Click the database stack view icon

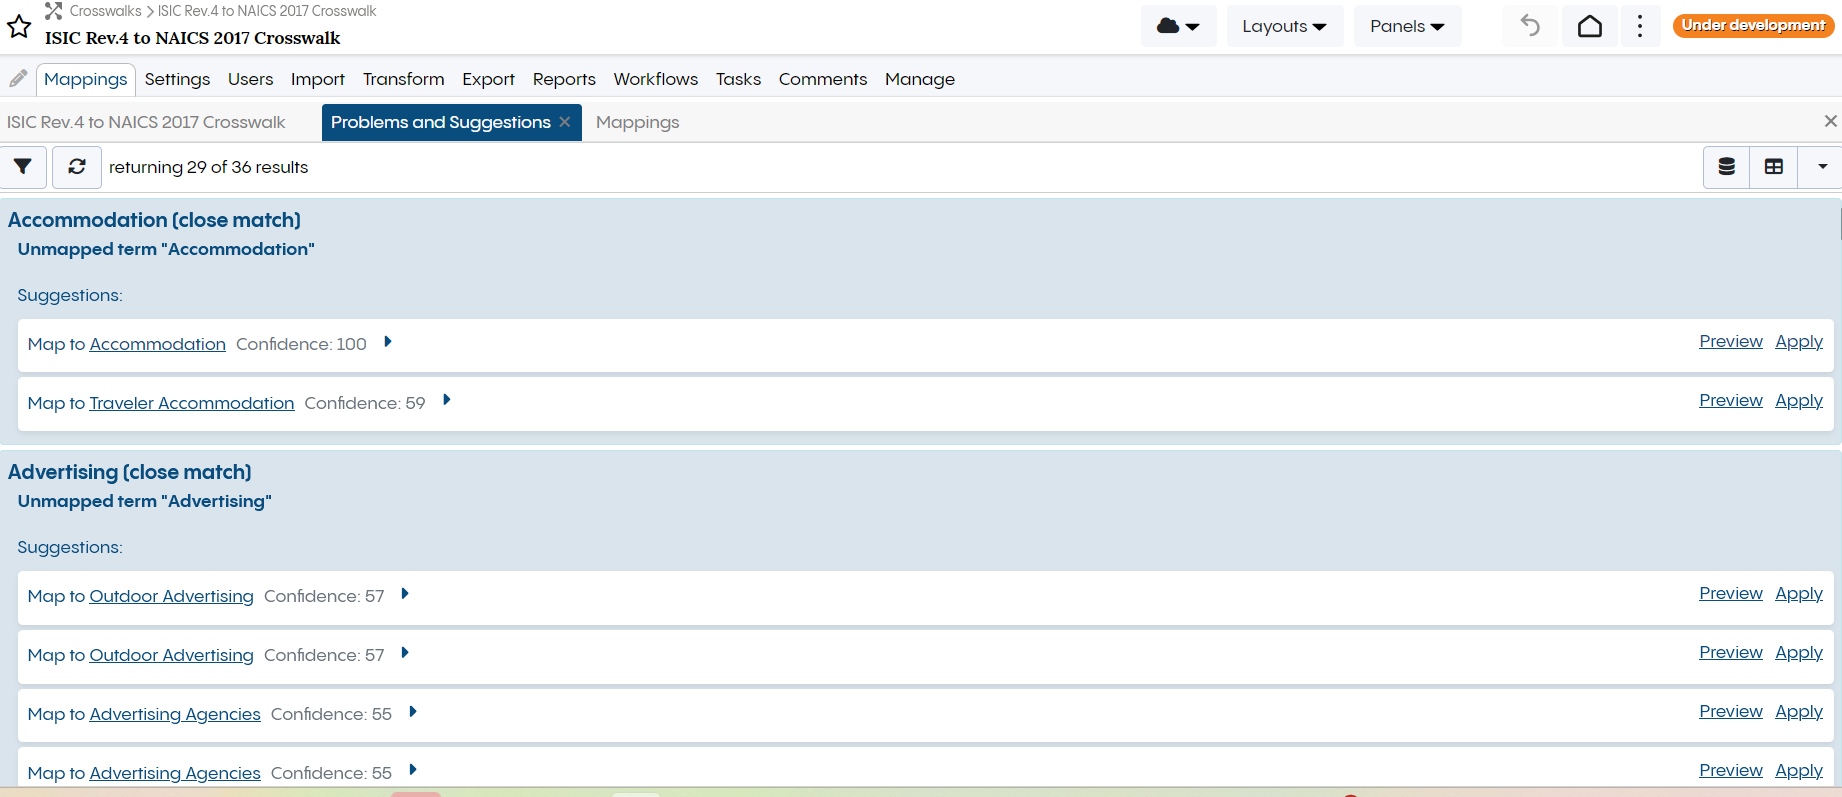point(1726,167)
